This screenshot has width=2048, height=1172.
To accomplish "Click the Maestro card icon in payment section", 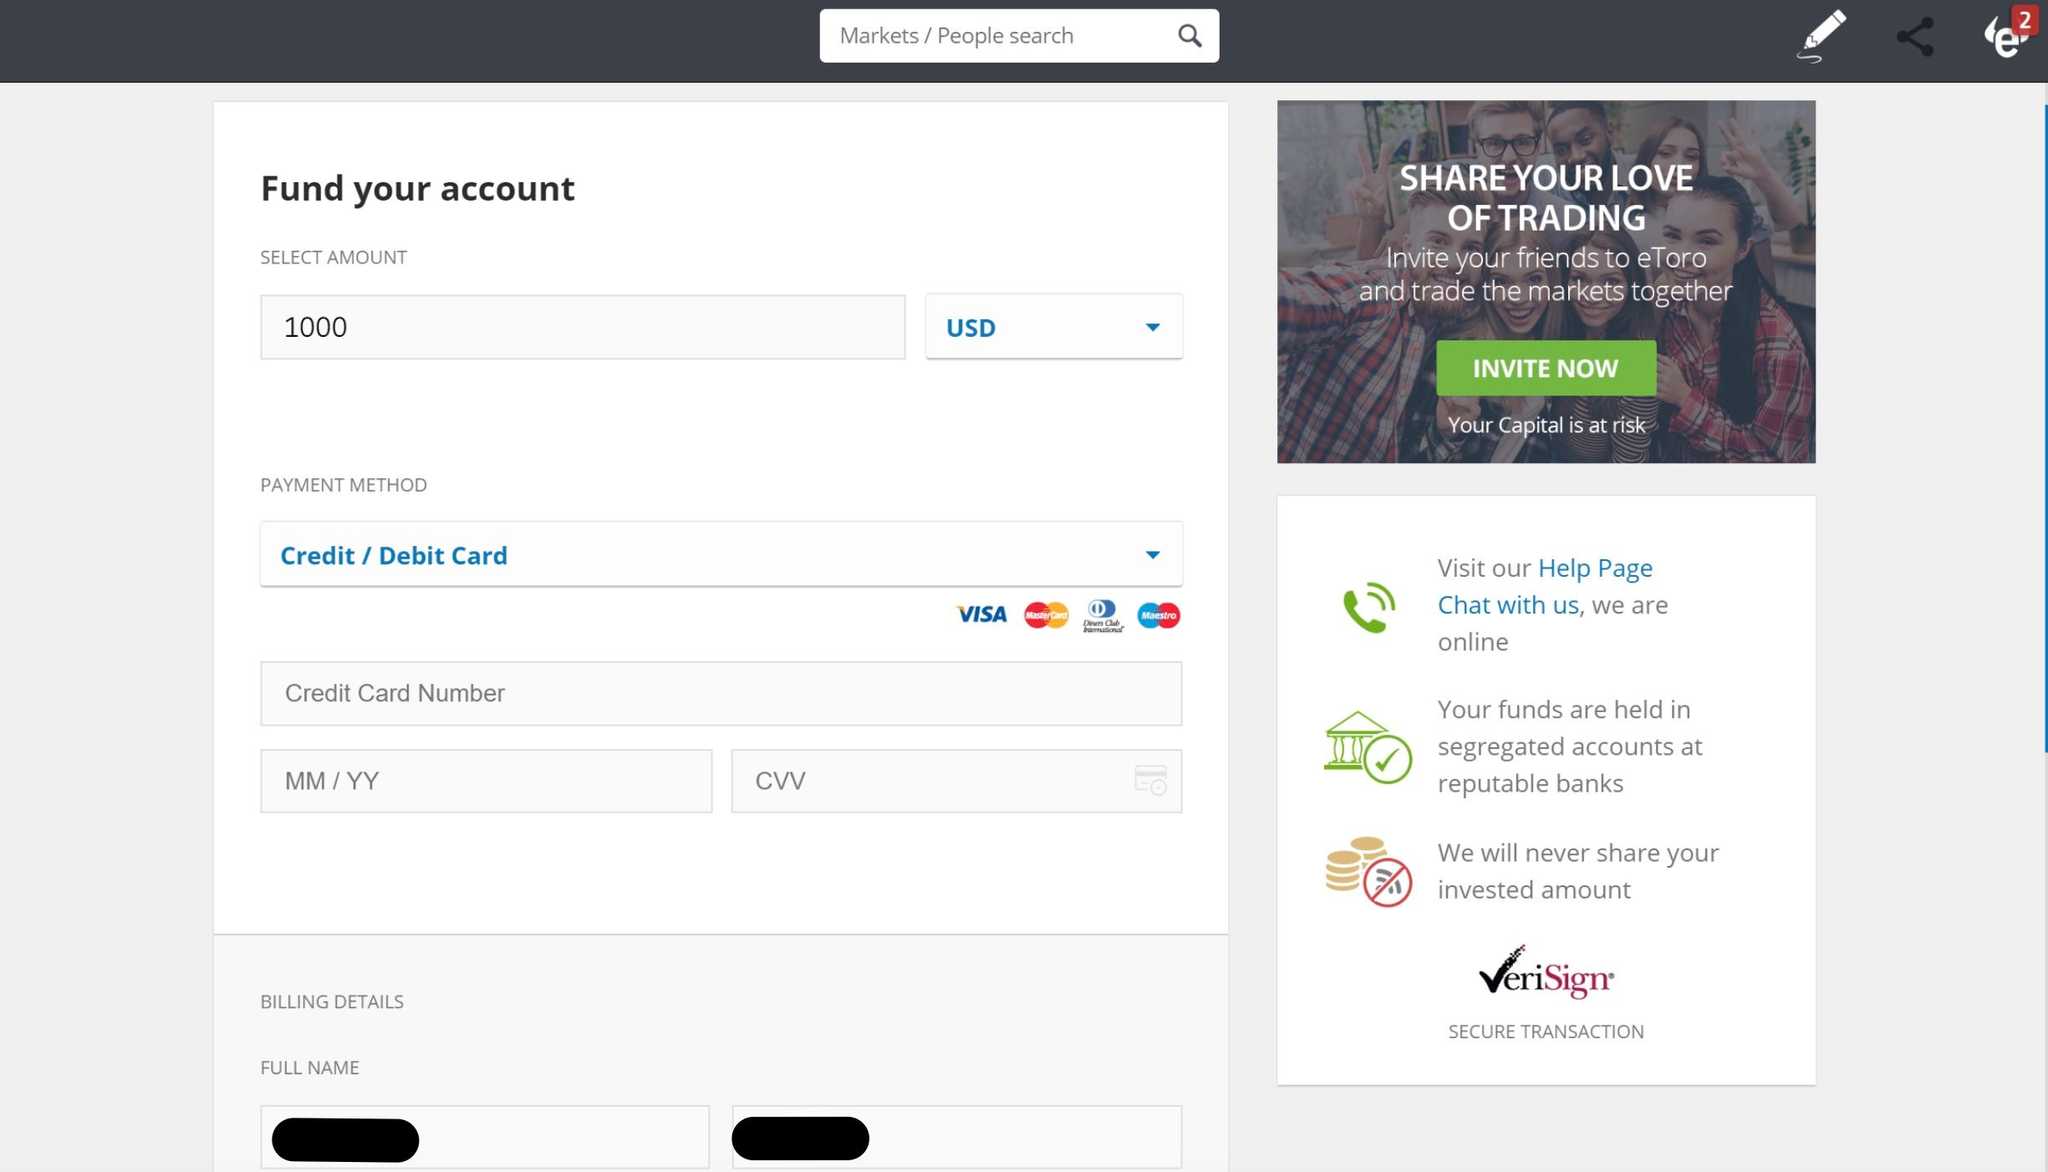I will 1159,613.
